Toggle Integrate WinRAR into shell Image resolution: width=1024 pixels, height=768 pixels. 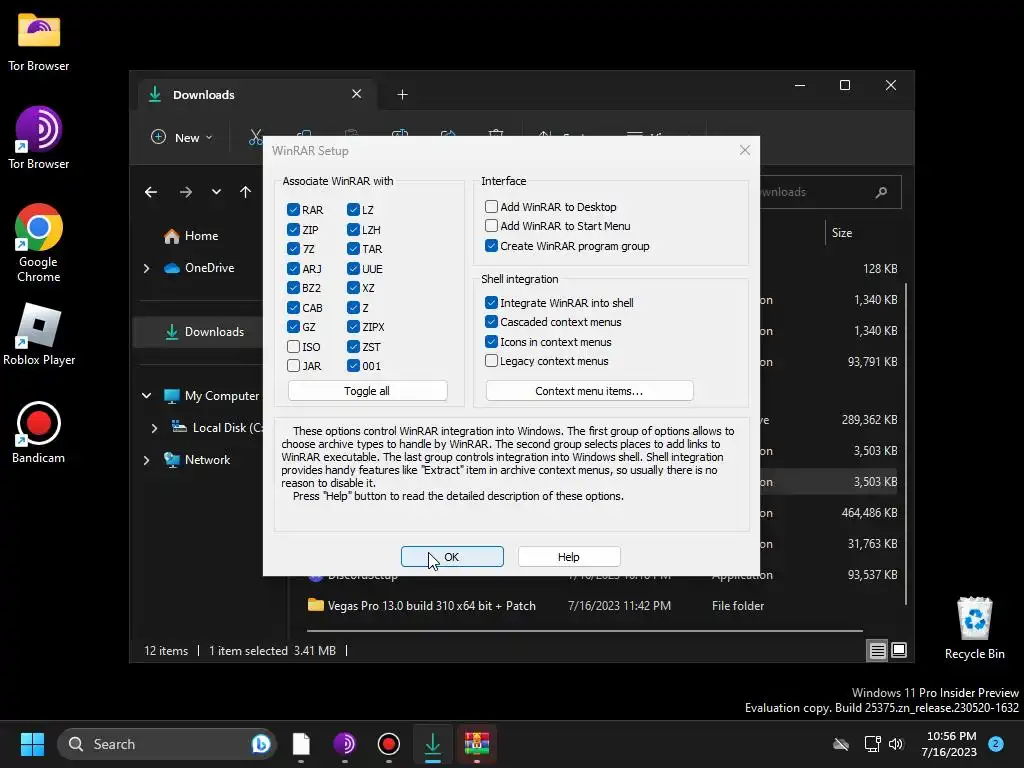point(491,302)
